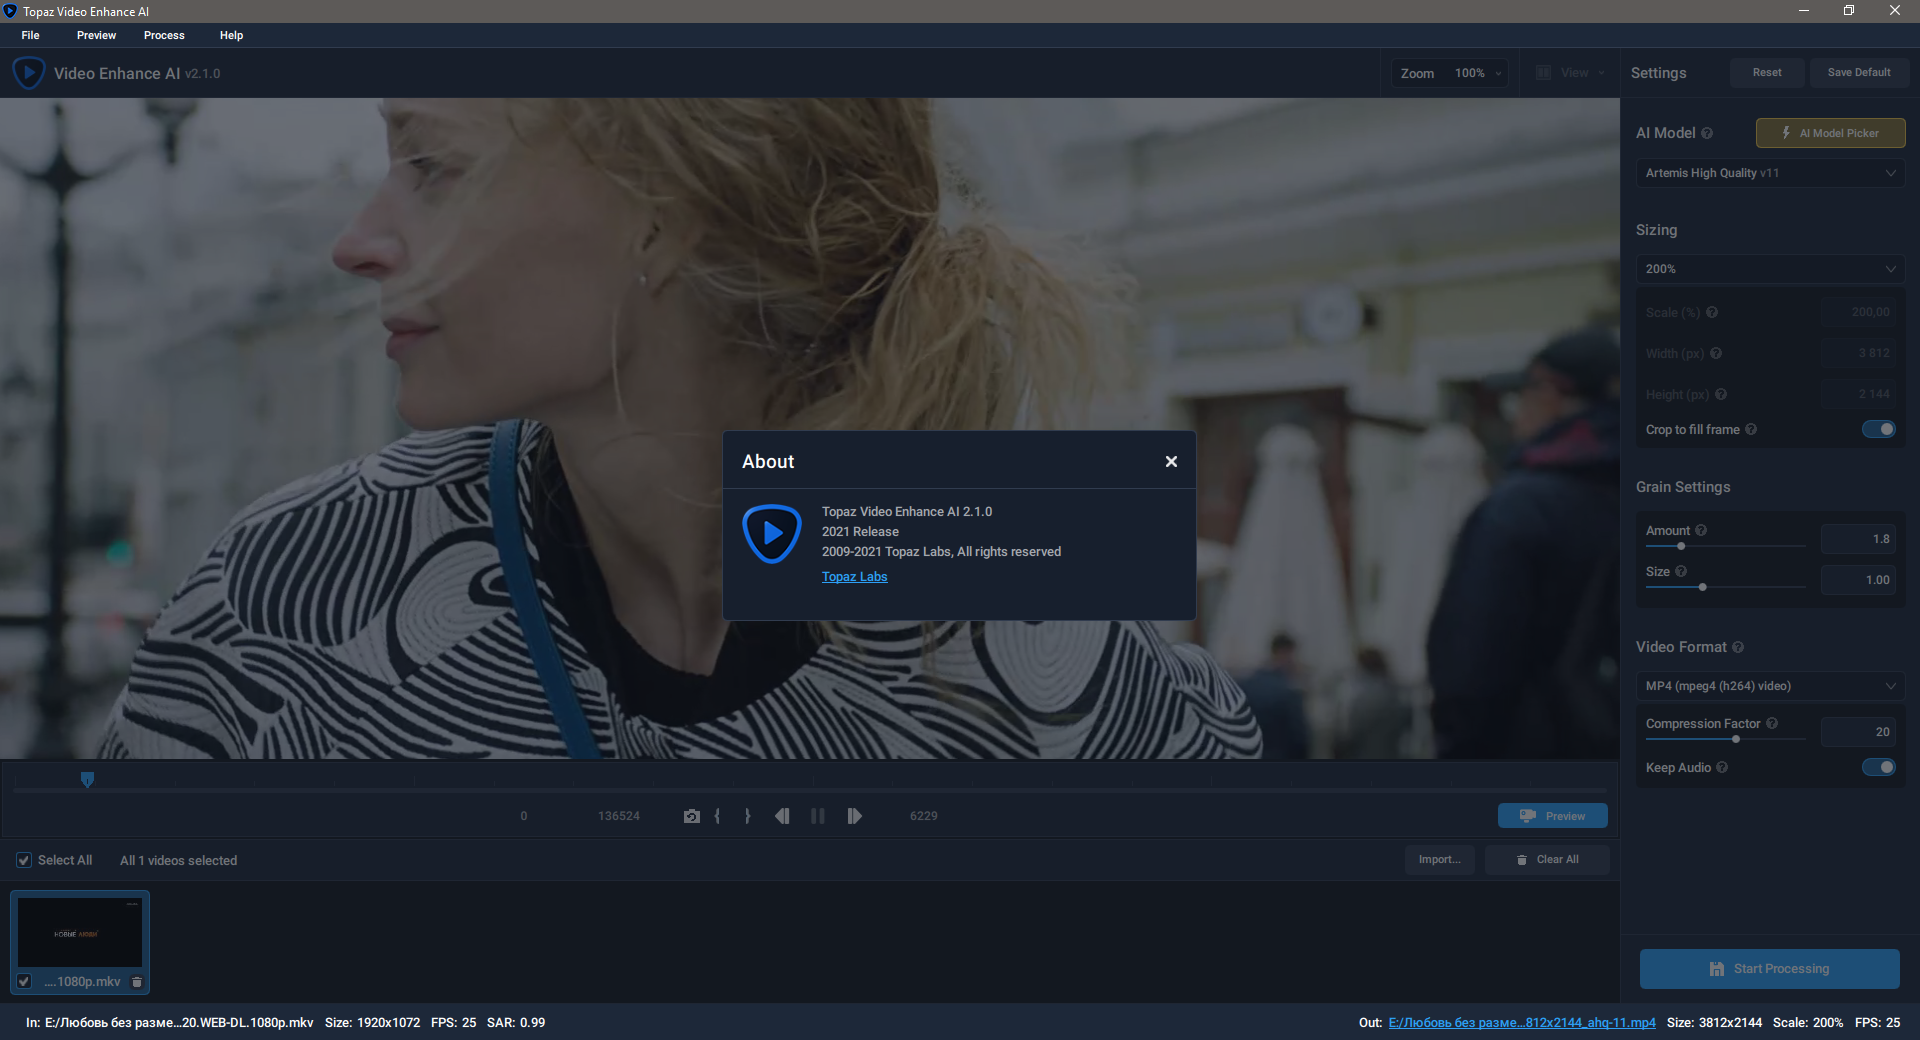Reset the settings
Viewport: 1920px width, 1040px height.
1767,72
